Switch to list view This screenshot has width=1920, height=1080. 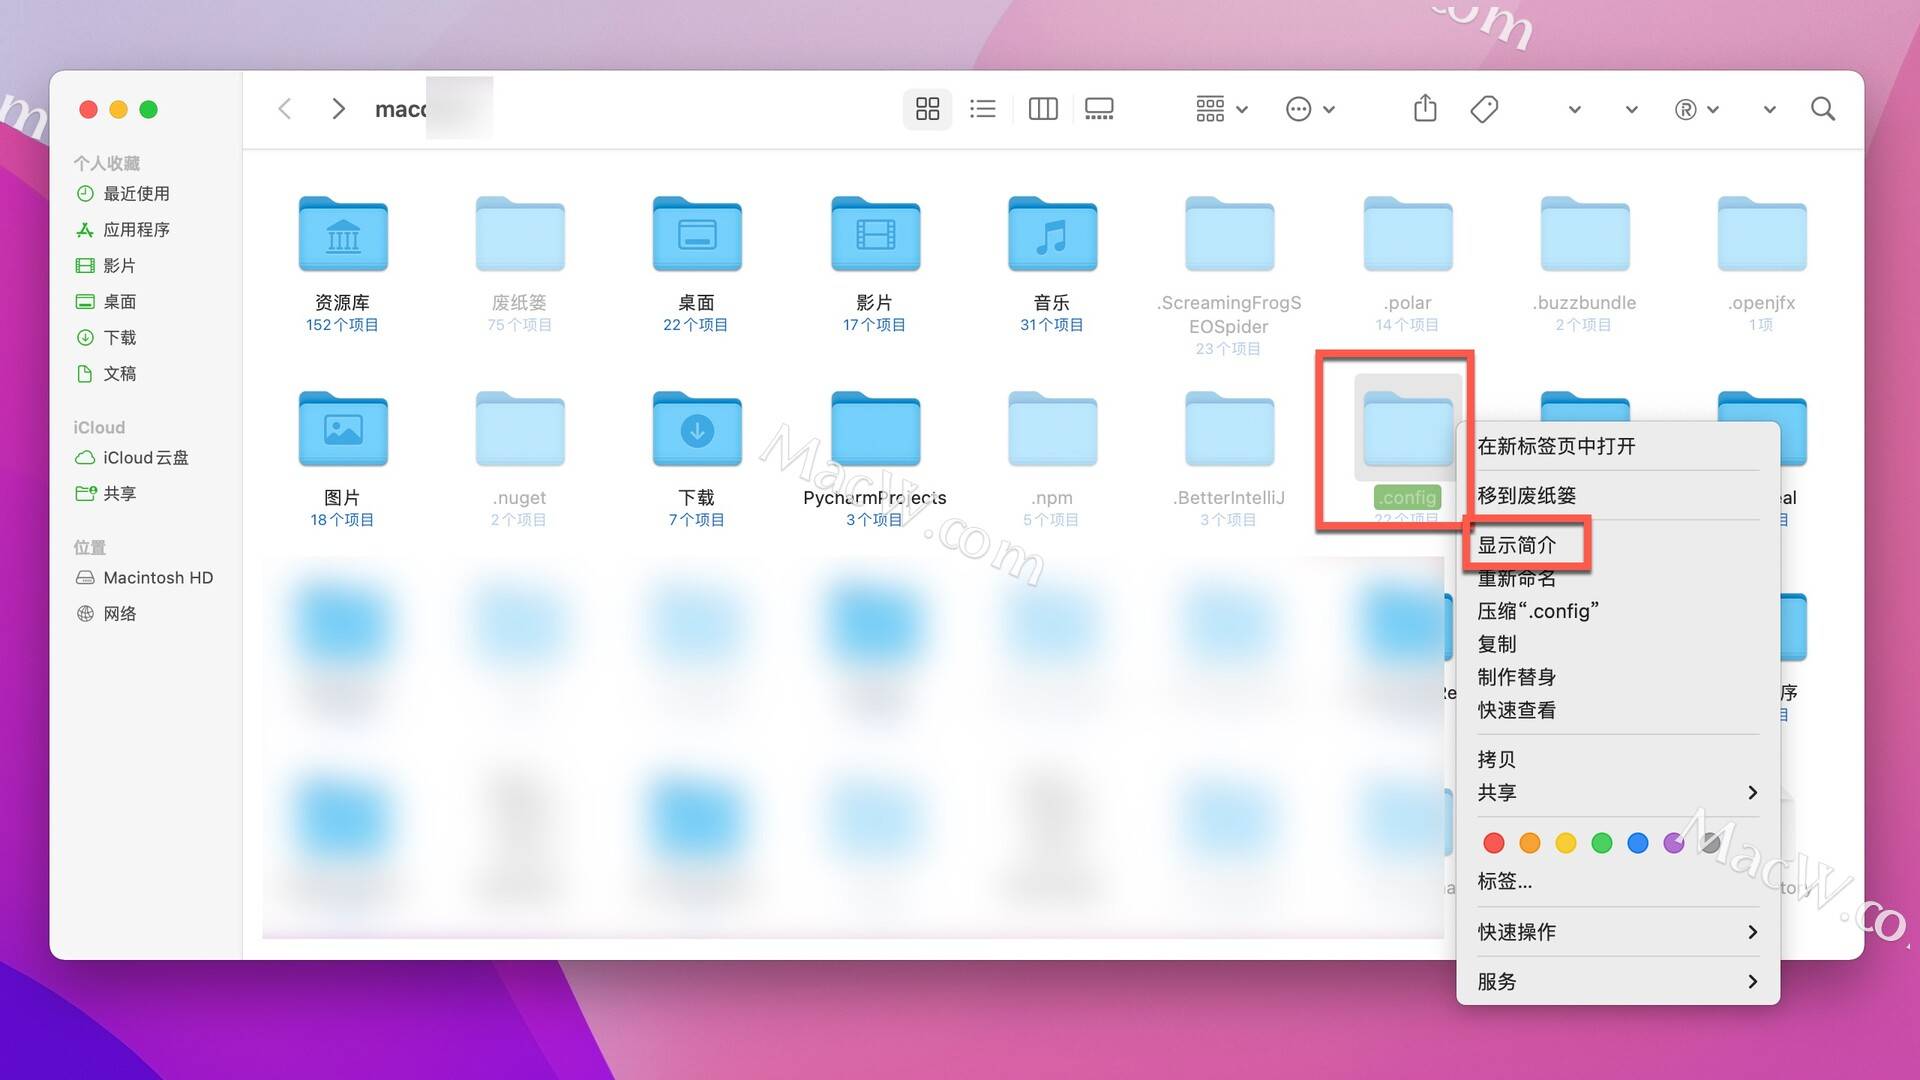click(x=983, y=109)
